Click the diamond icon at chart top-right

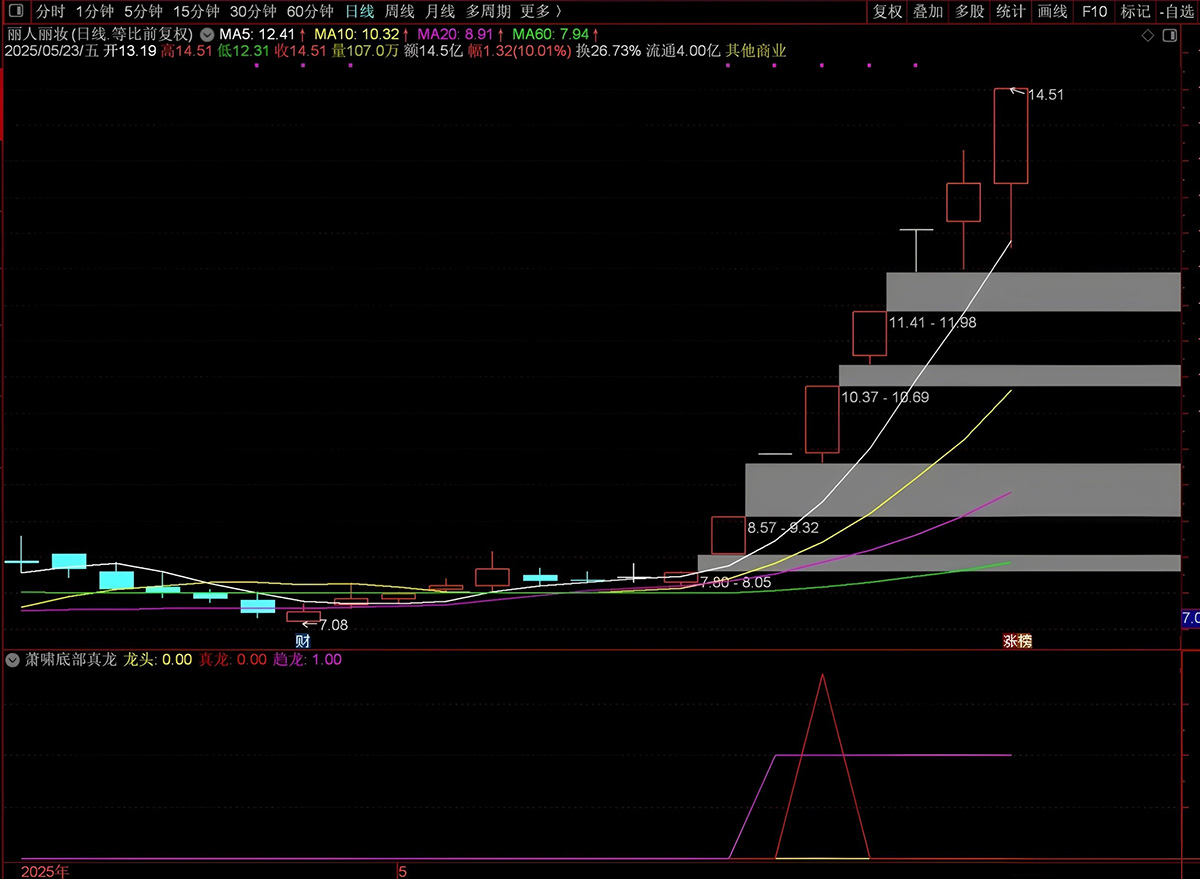(x=1148, y=36)
